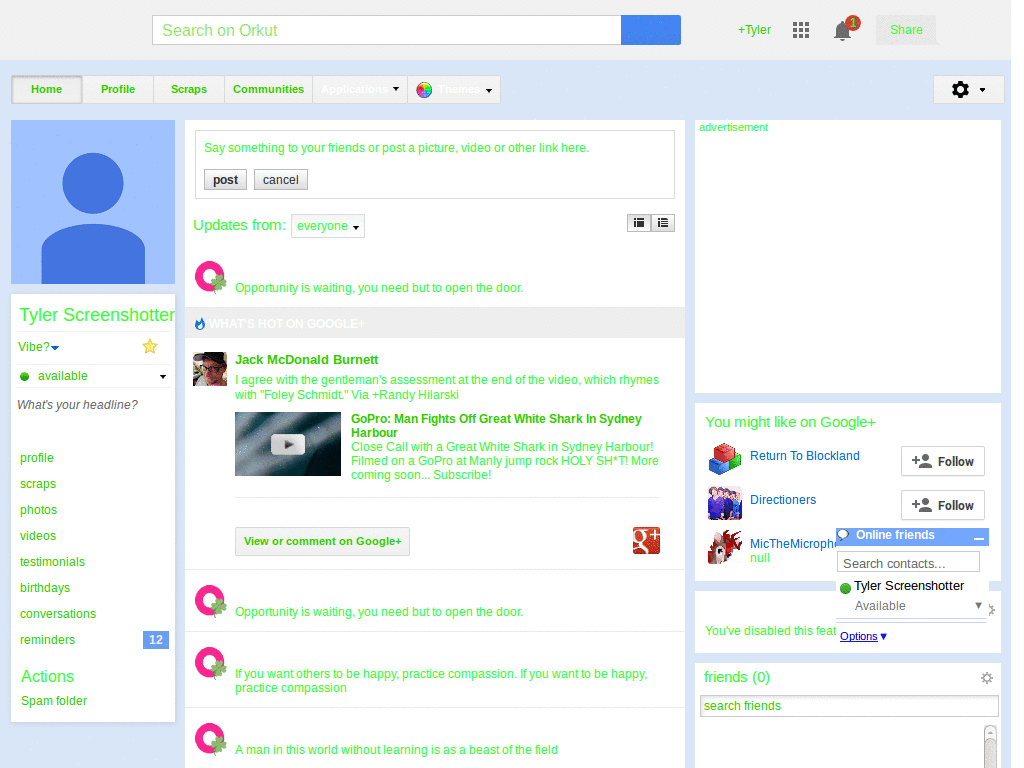Open the settings gear menu

968,89
